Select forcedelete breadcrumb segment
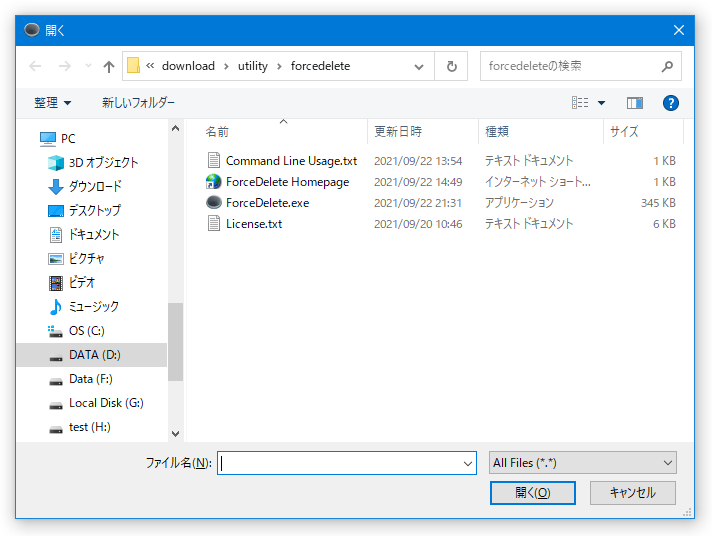The image size is (712, 536). tap(320, 66)
